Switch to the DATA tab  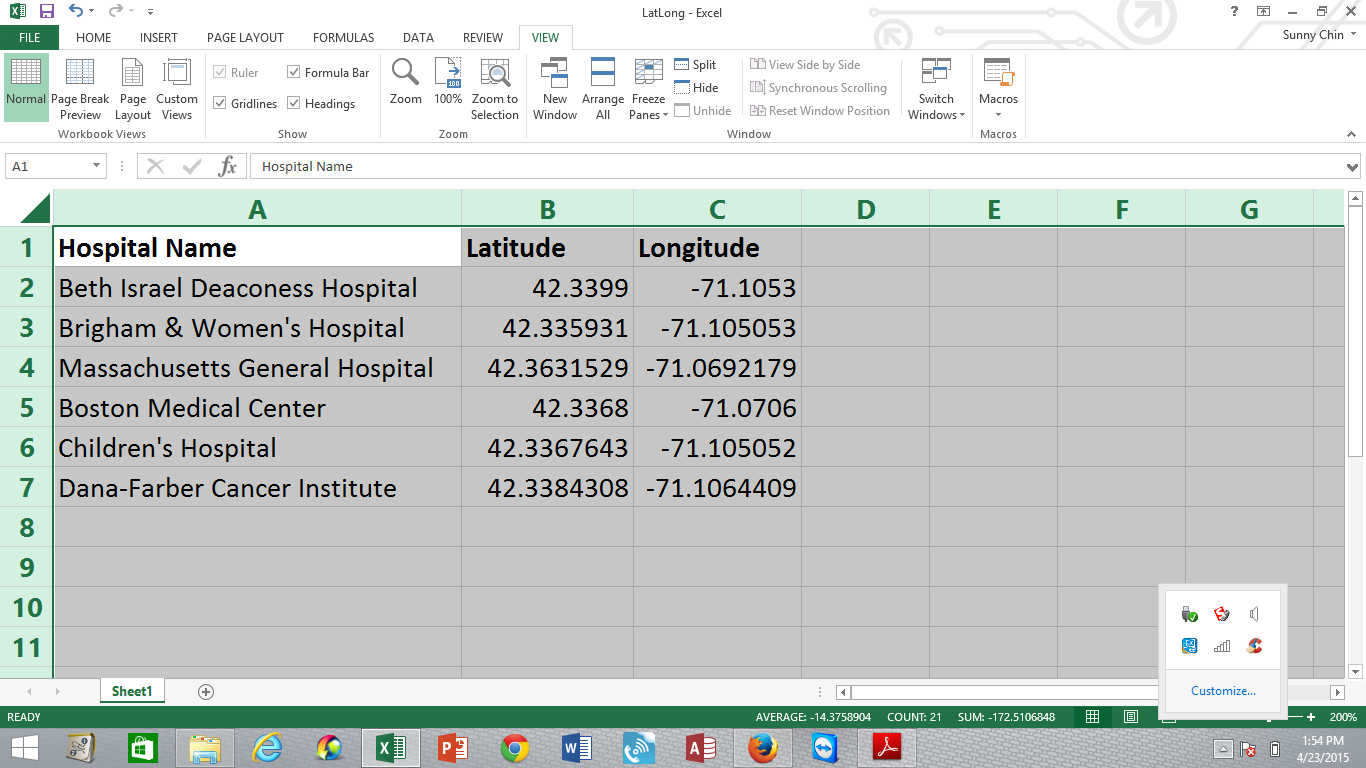[x=418, y=38]
